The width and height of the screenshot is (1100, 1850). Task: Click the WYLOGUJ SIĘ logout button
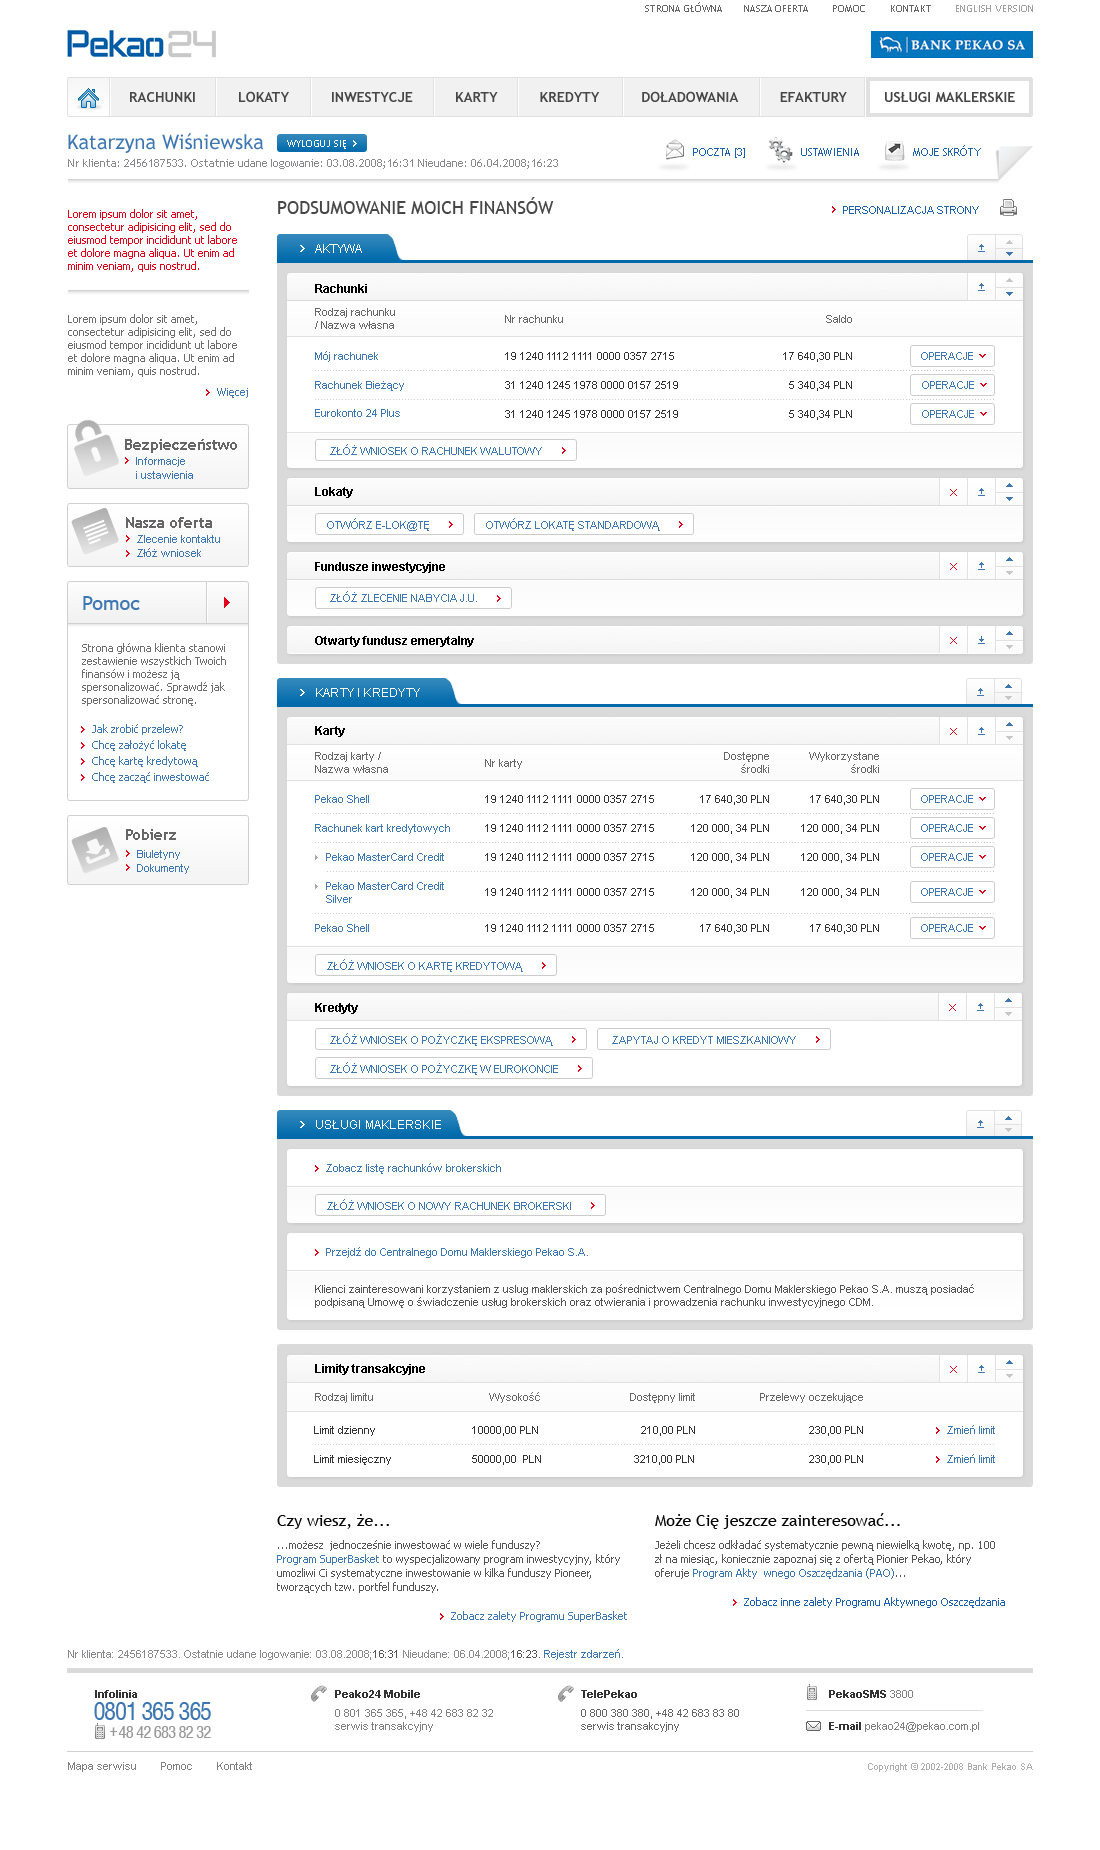click(x=321, y=143)
